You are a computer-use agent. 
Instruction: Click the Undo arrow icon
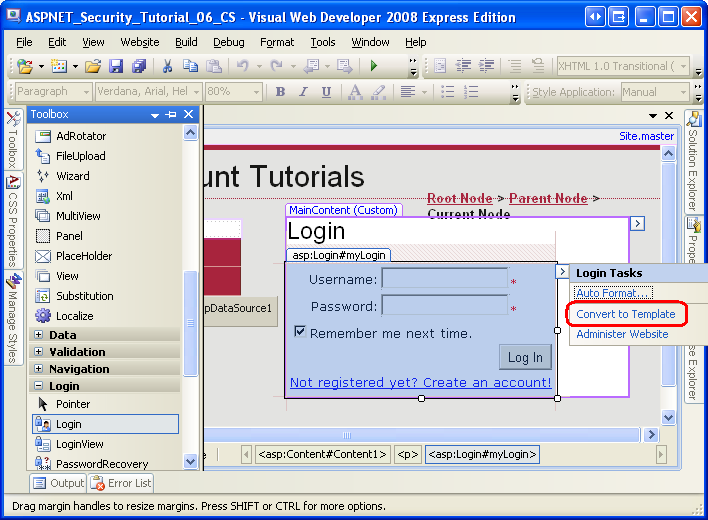[242, 66]
